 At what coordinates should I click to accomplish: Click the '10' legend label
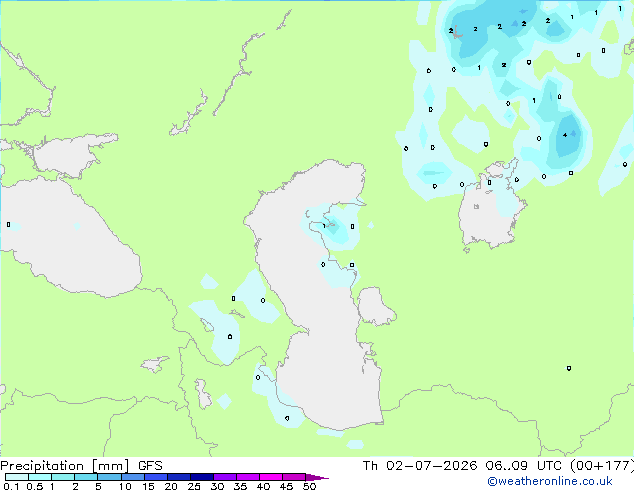125,486
